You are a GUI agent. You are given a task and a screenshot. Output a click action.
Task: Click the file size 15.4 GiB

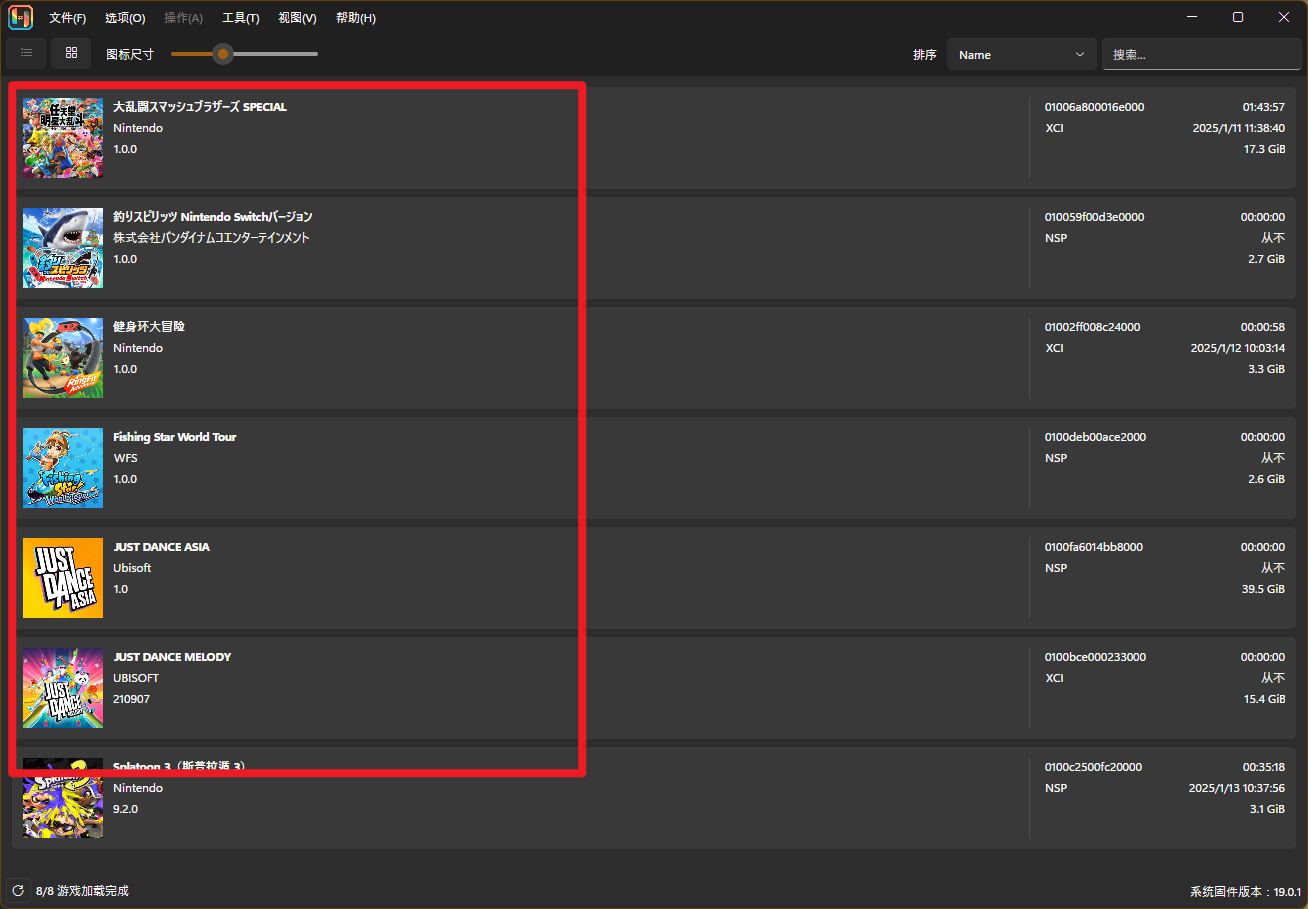[x=1264, y=699]
